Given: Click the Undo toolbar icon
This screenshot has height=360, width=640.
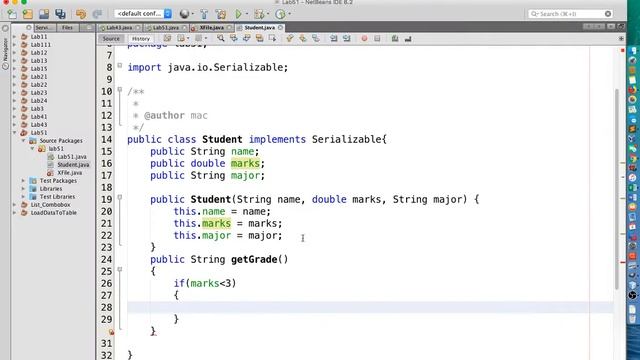Looking at the screenshot, I should 81,14.
